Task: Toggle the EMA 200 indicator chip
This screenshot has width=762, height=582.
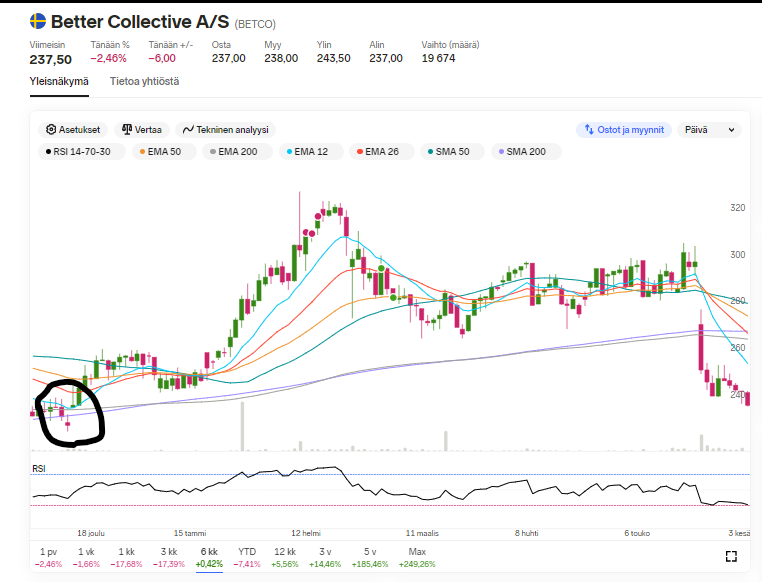Action: pos(238,152)
